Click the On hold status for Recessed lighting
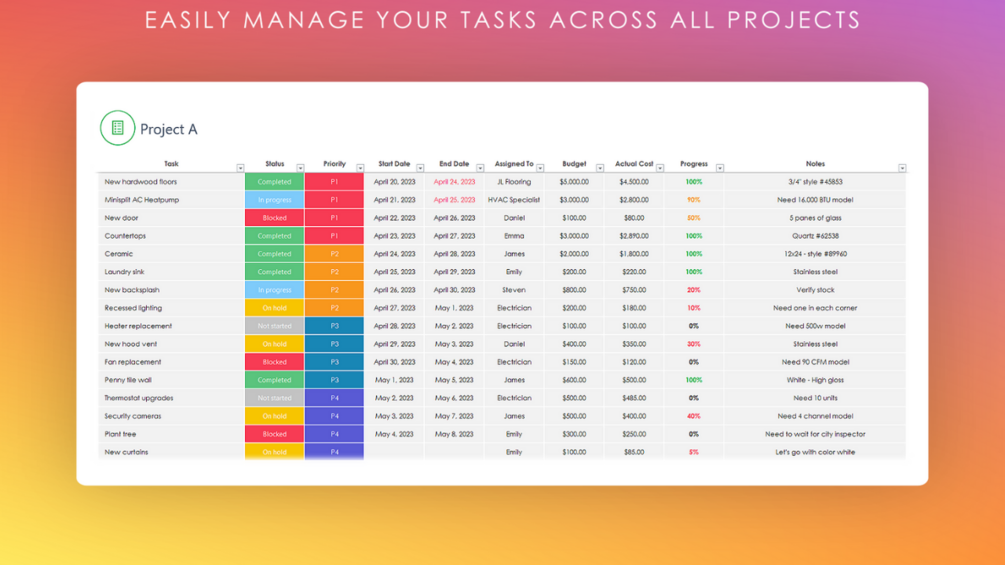 tap(274, 308)
